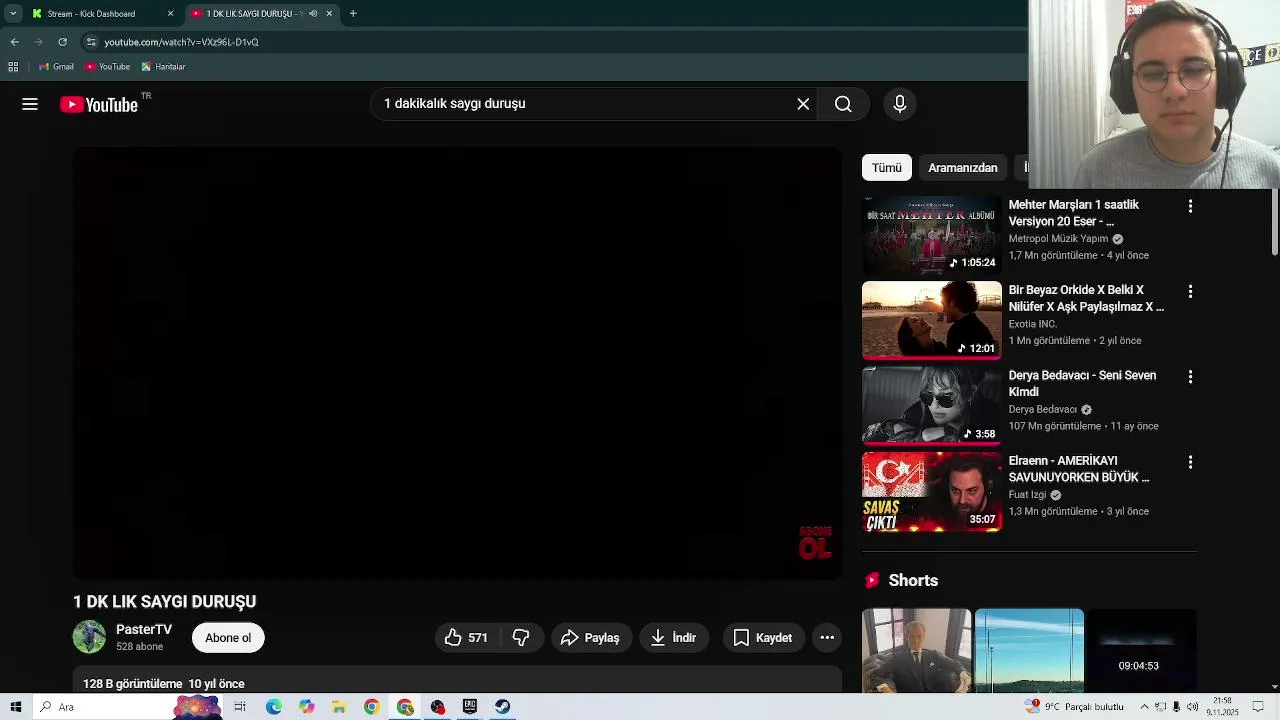
Task: Open Mehter Marşları video thumbnail
Action: tap(932, 235)
